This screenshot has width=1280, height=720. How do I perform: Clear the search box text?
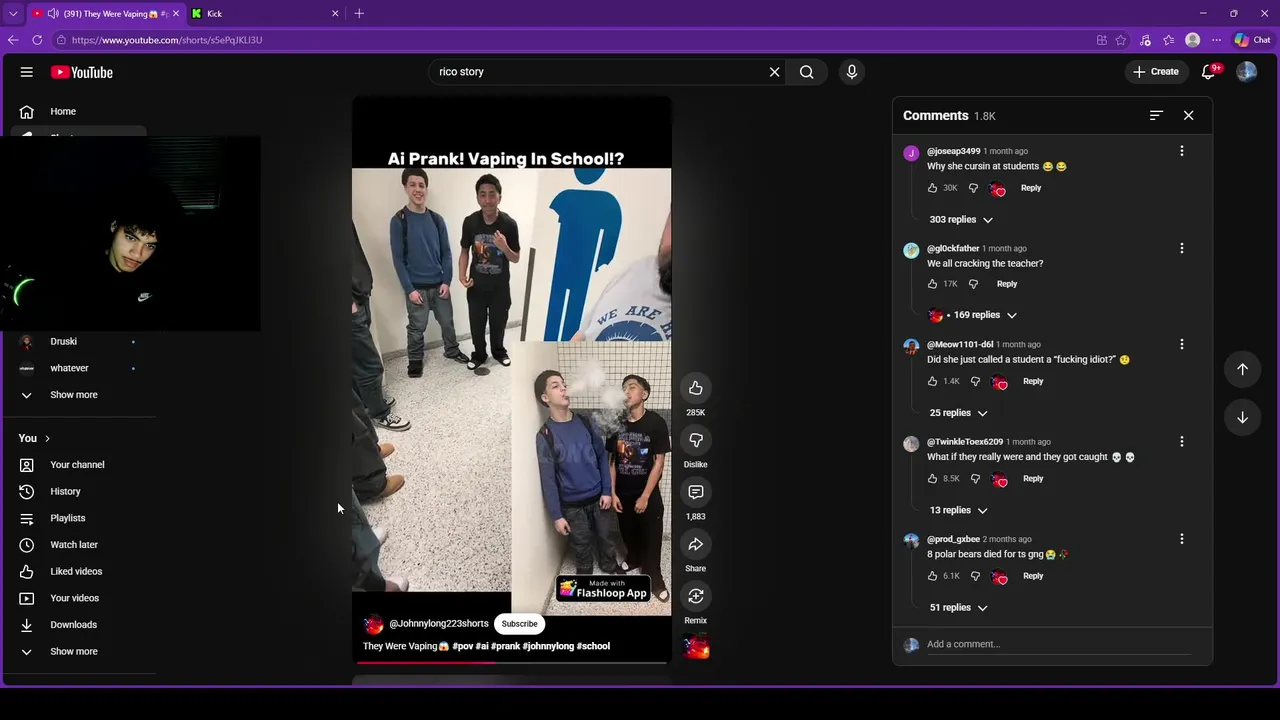[774, 72]
